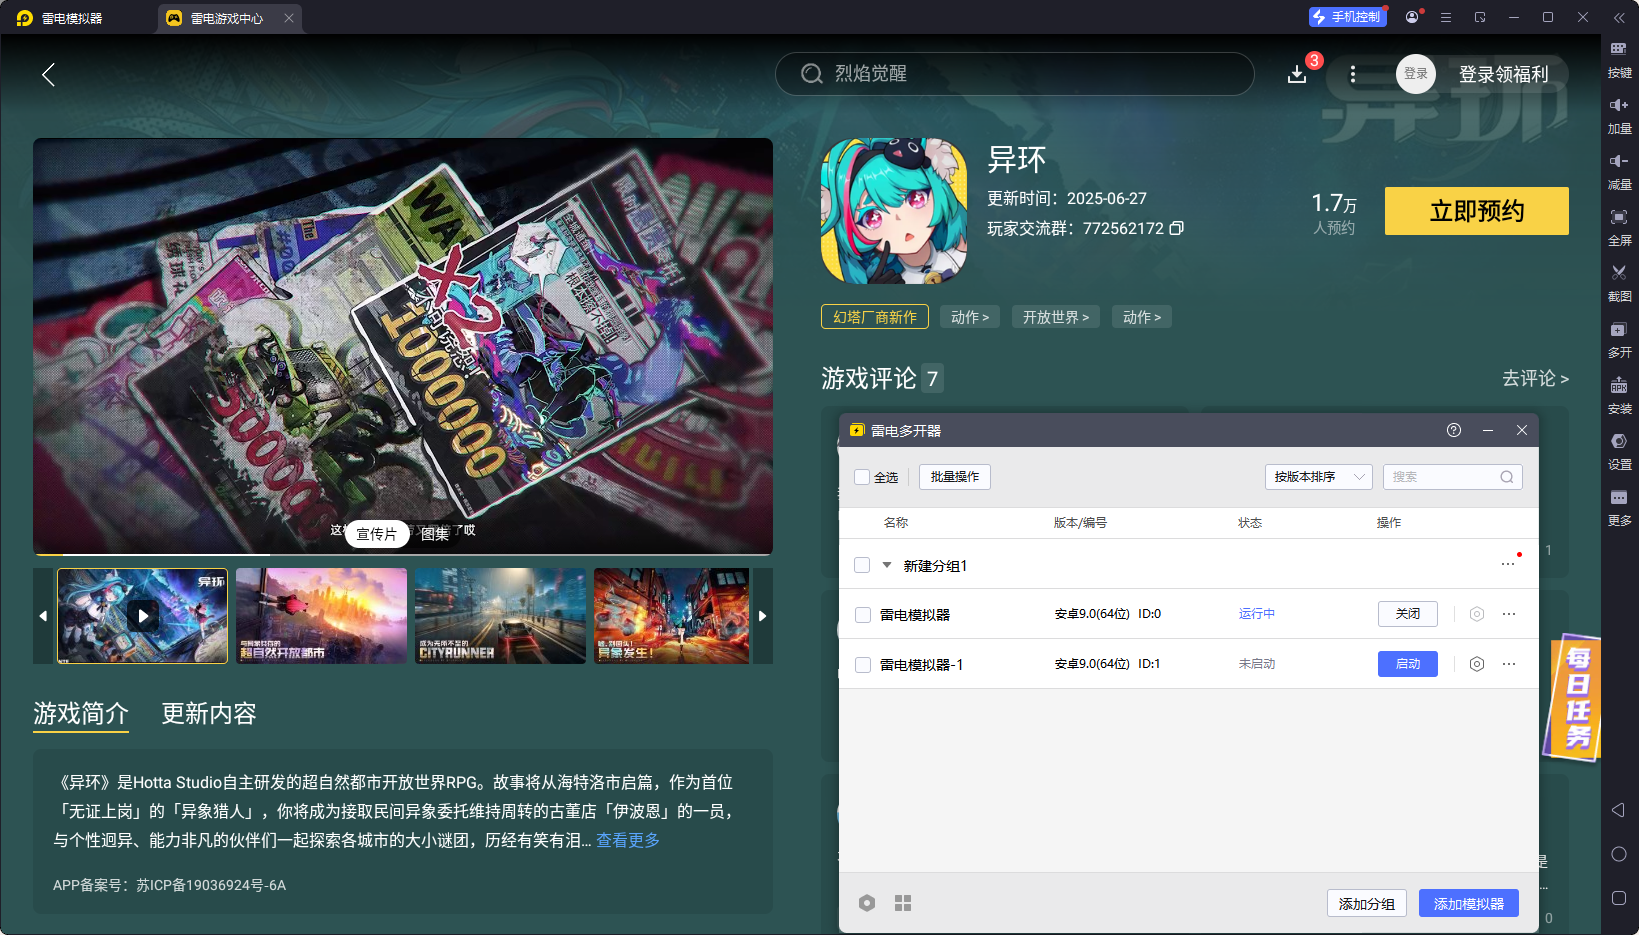This screenshot has width=1639, height=935.
Task: Copy the player group number 772562172
Action: [x=1177, y=228]
